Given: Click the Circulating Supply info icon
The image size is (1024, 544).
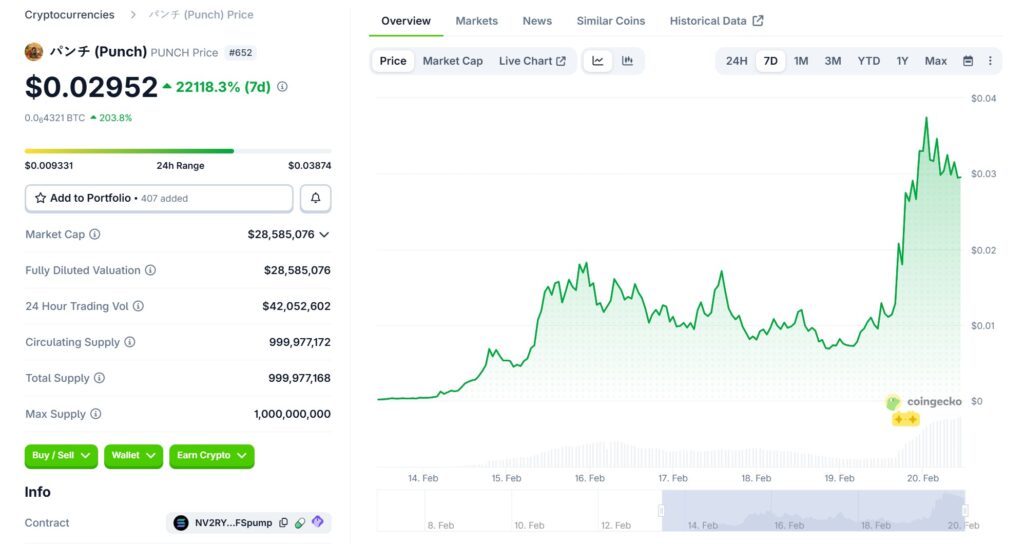Looking at the screenshot, I should pyautogui.click(x=130, y=342).
